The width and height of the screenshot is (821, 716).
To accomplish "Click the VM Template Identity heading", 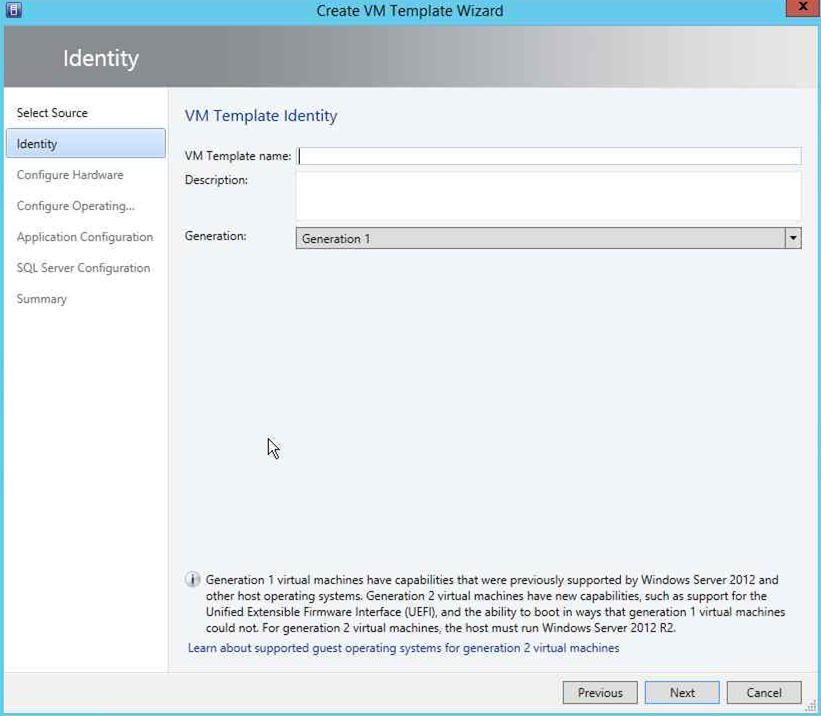I will 261,116.
